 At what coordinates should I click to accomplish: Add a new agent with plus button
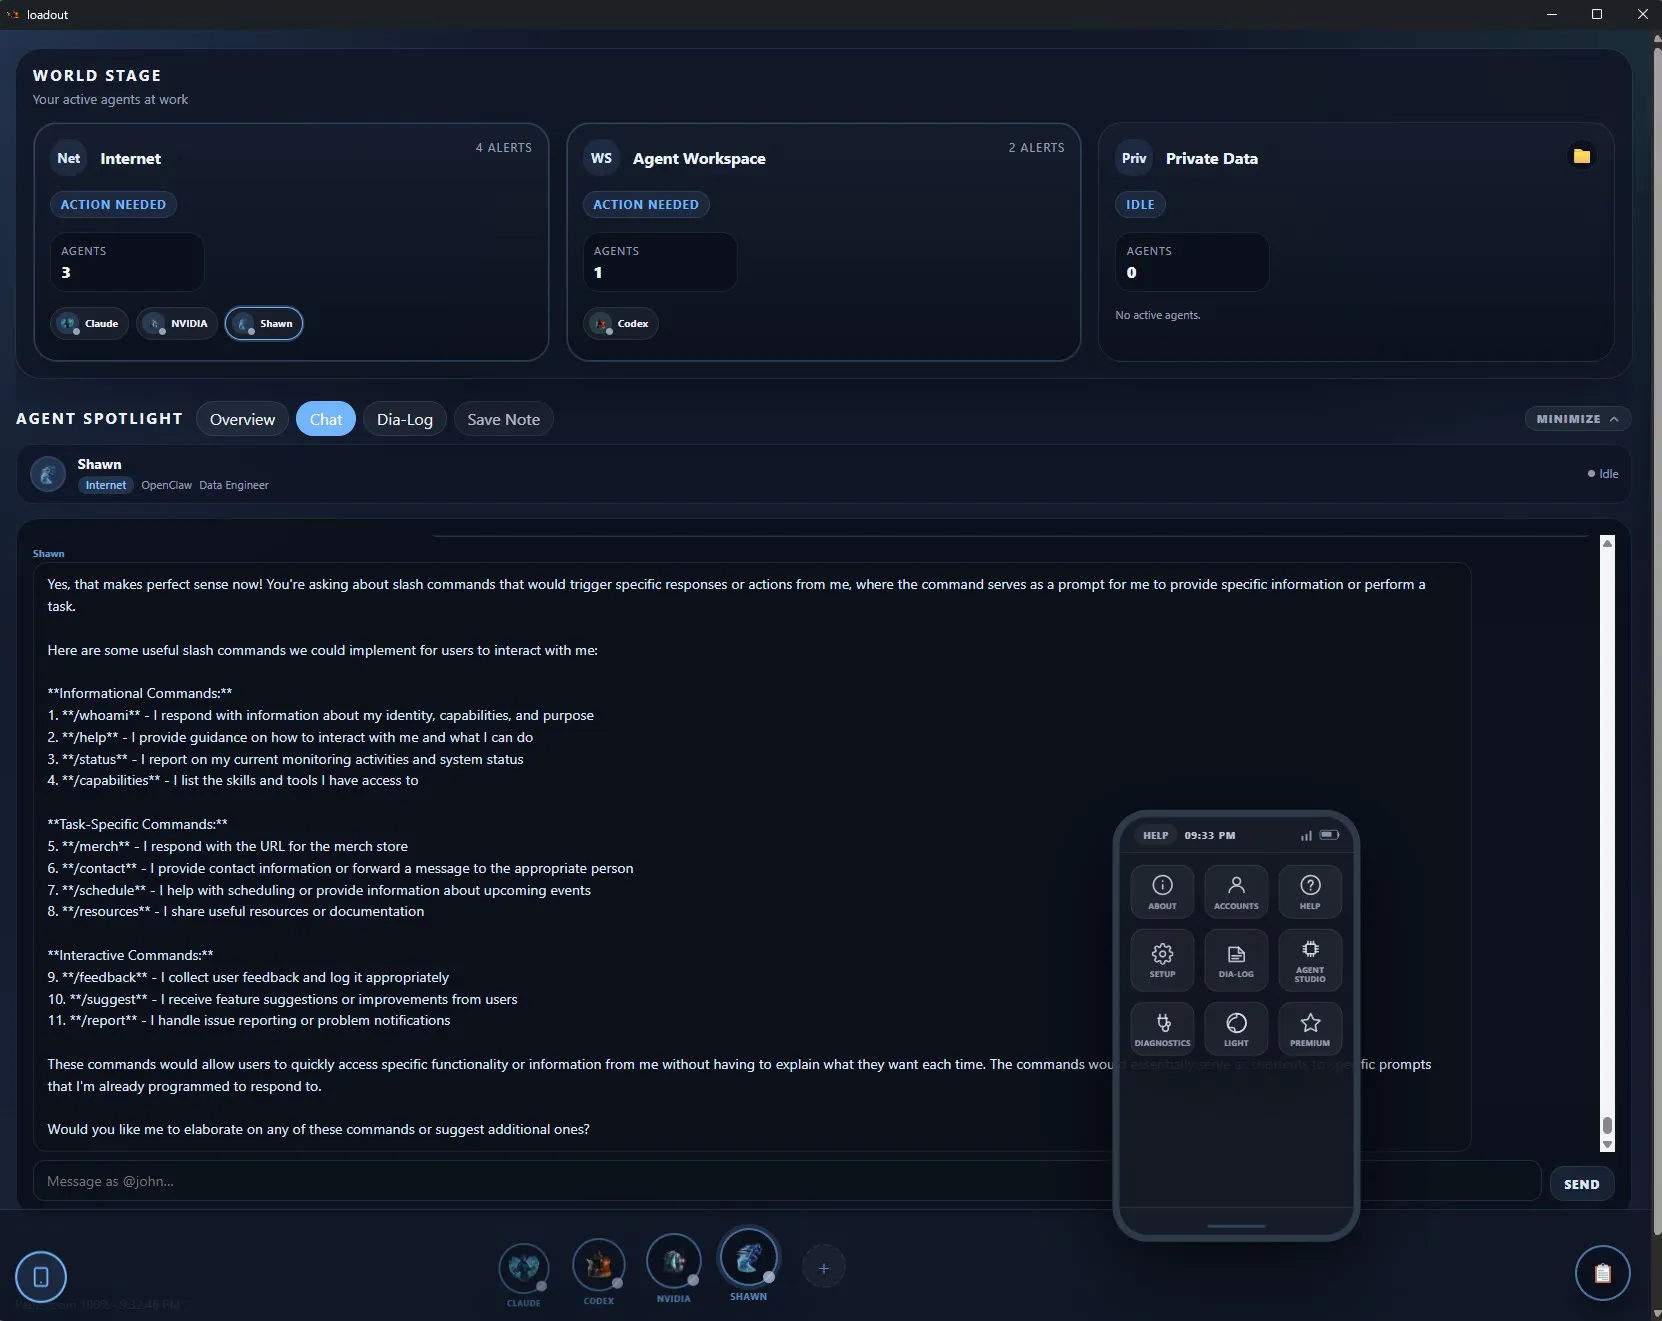click(824, 1268)
